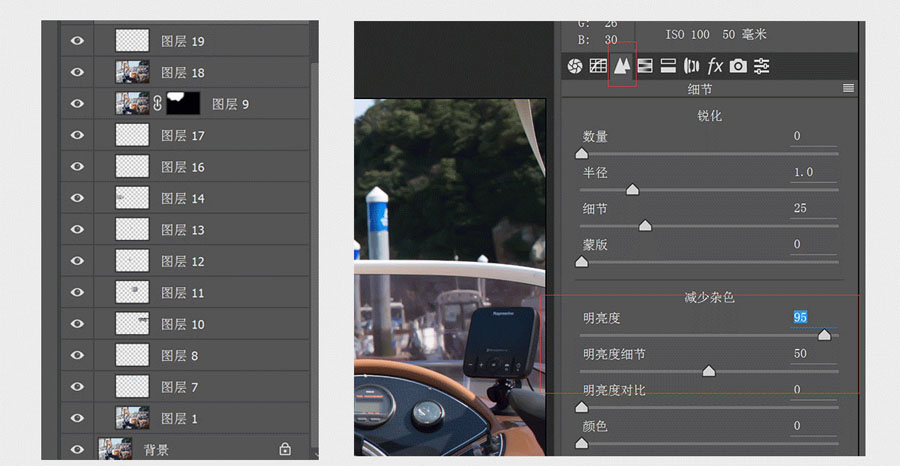The image size is (900, 466).
Task: Open the 细节 panel options menu
Action: point(848,89)
